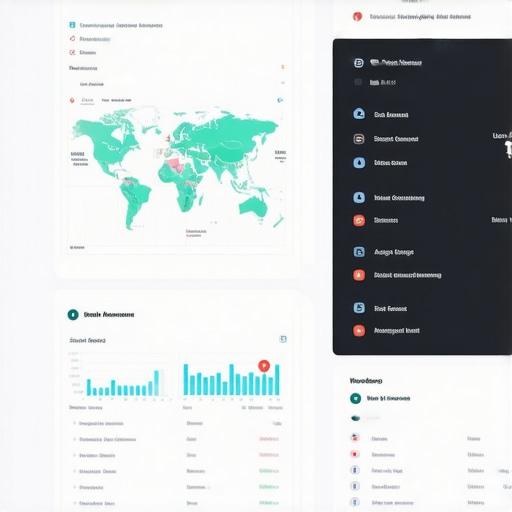512x512 pixels.
Task: Click the last orange icon in the dark panel
Action: pos(359,331)
